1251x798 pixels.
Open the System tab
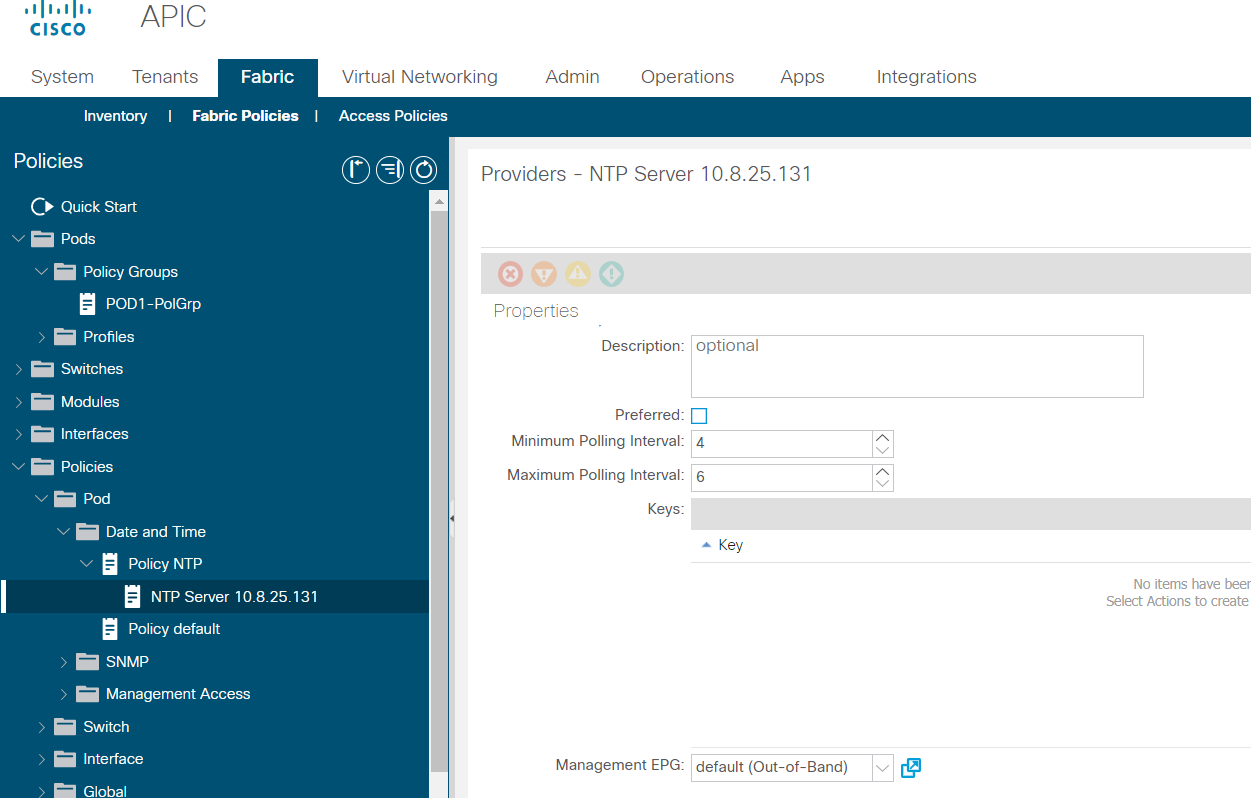pos(62,77)
